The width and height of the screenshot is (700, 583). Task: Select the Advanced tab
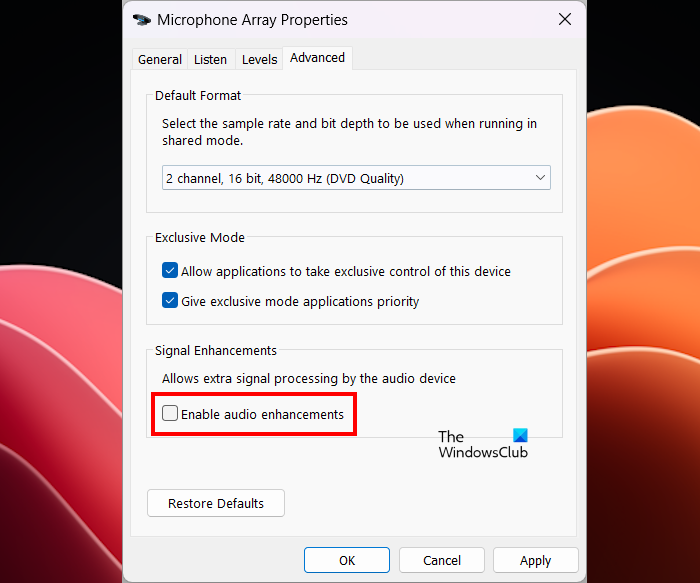[317, 58]
